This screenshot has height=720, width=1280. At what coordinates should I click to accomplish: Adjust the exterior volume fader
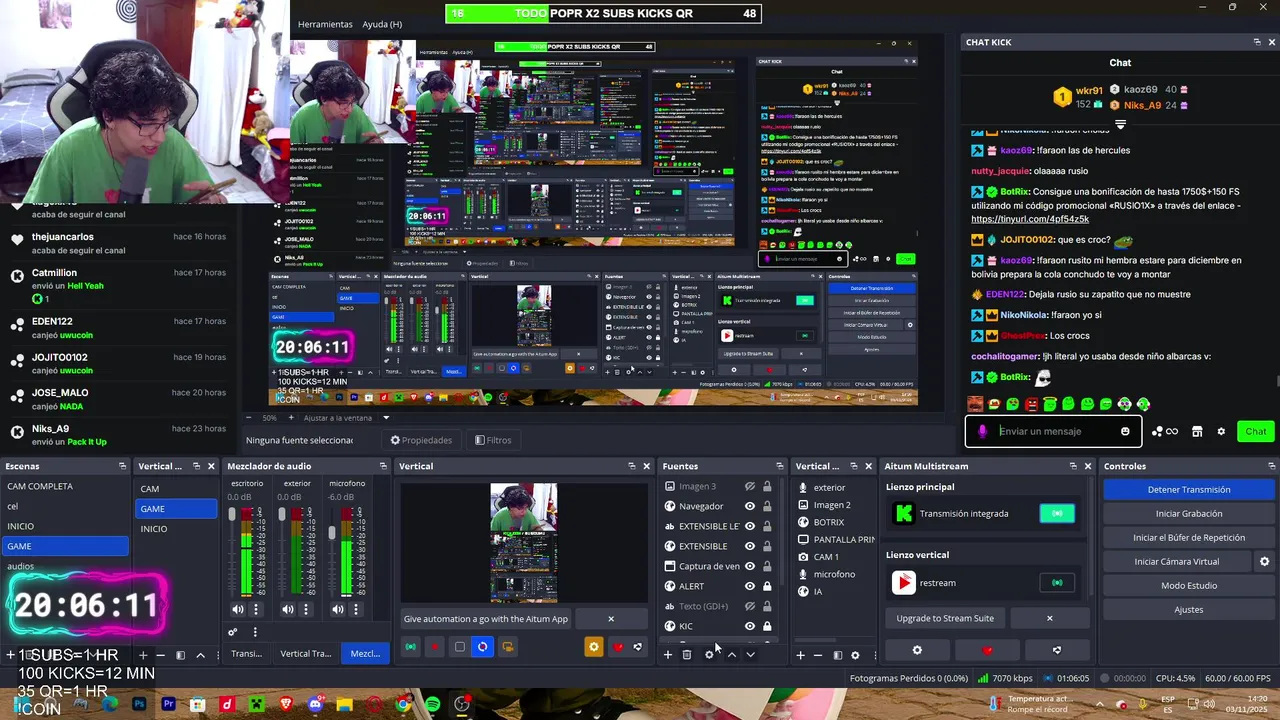pos(282,514)
